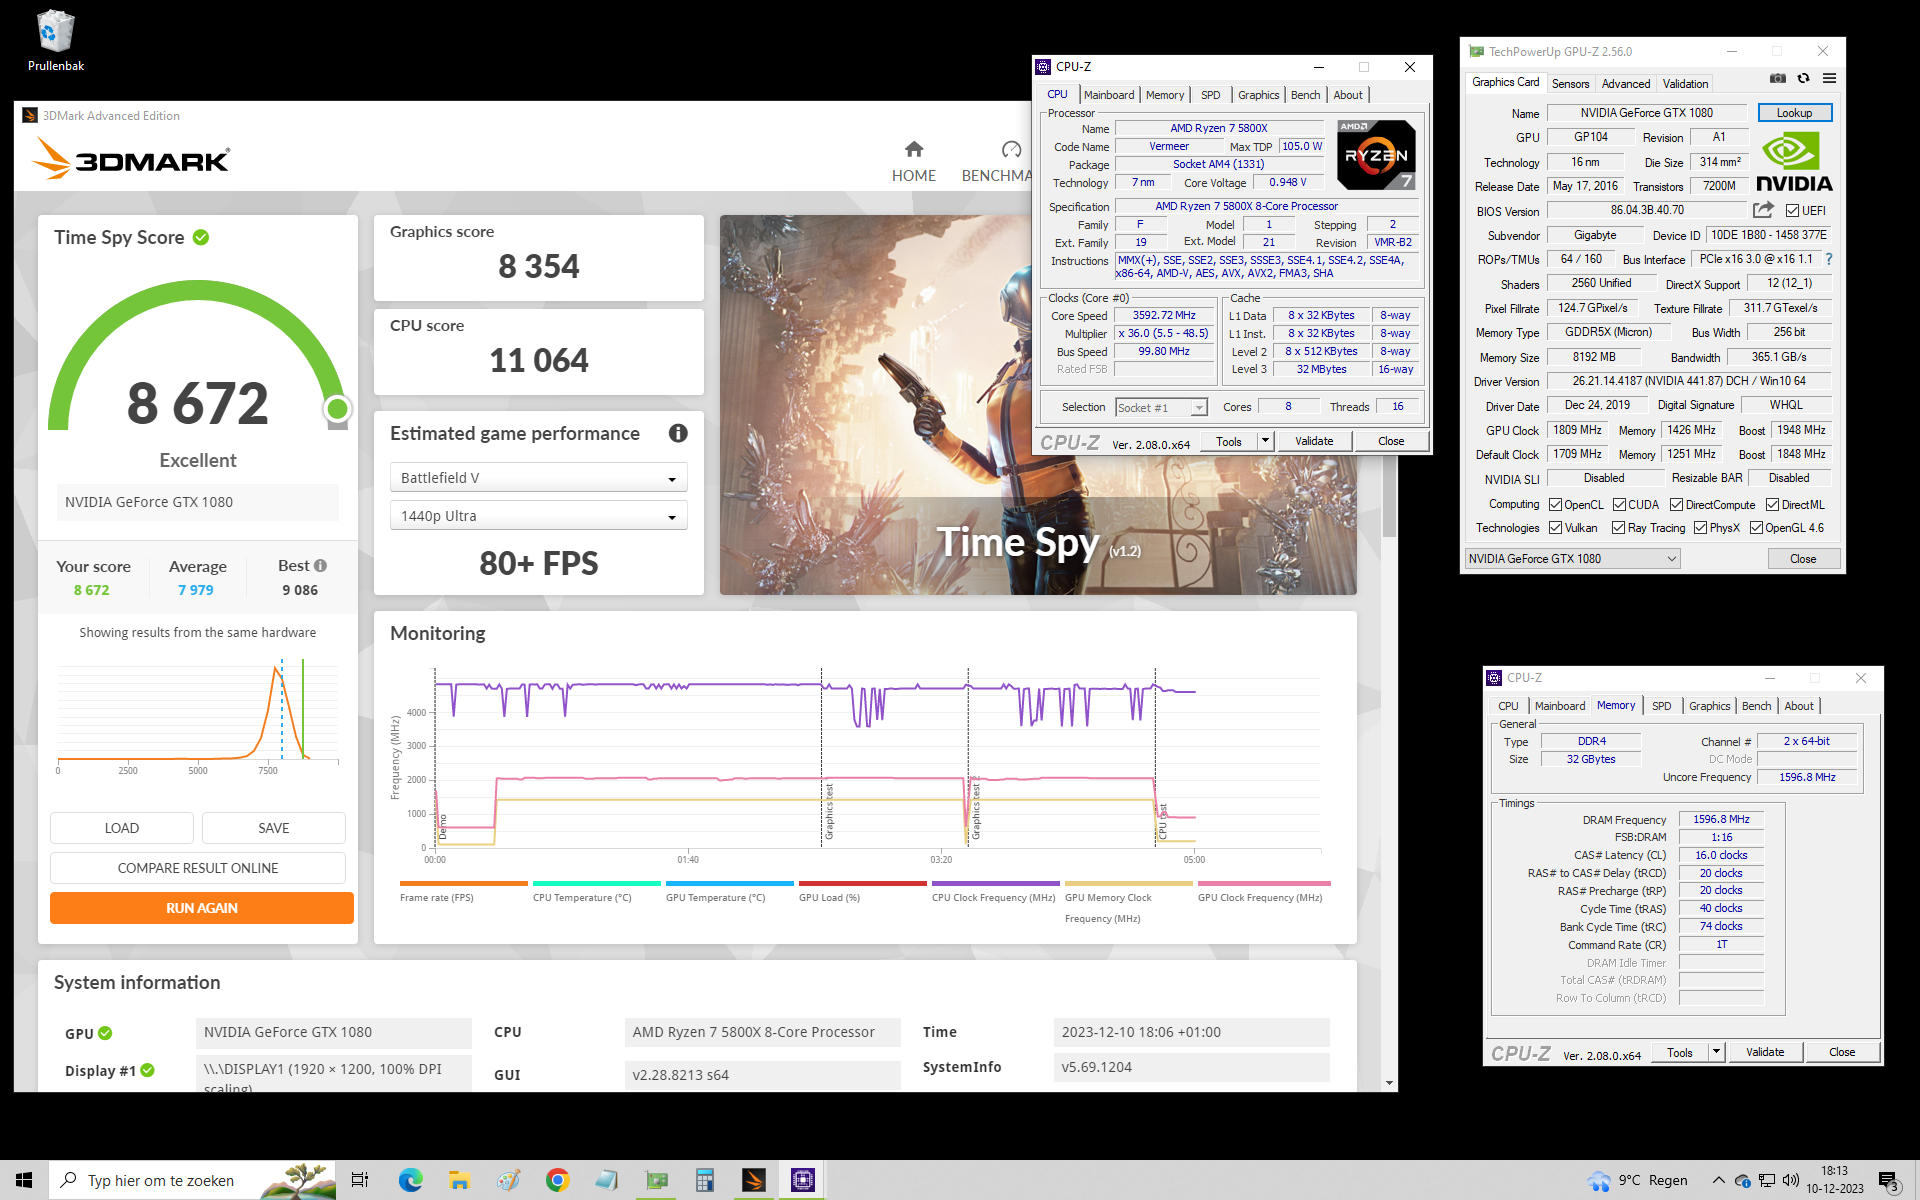Open the Battlefield V game dropdown

538,478
